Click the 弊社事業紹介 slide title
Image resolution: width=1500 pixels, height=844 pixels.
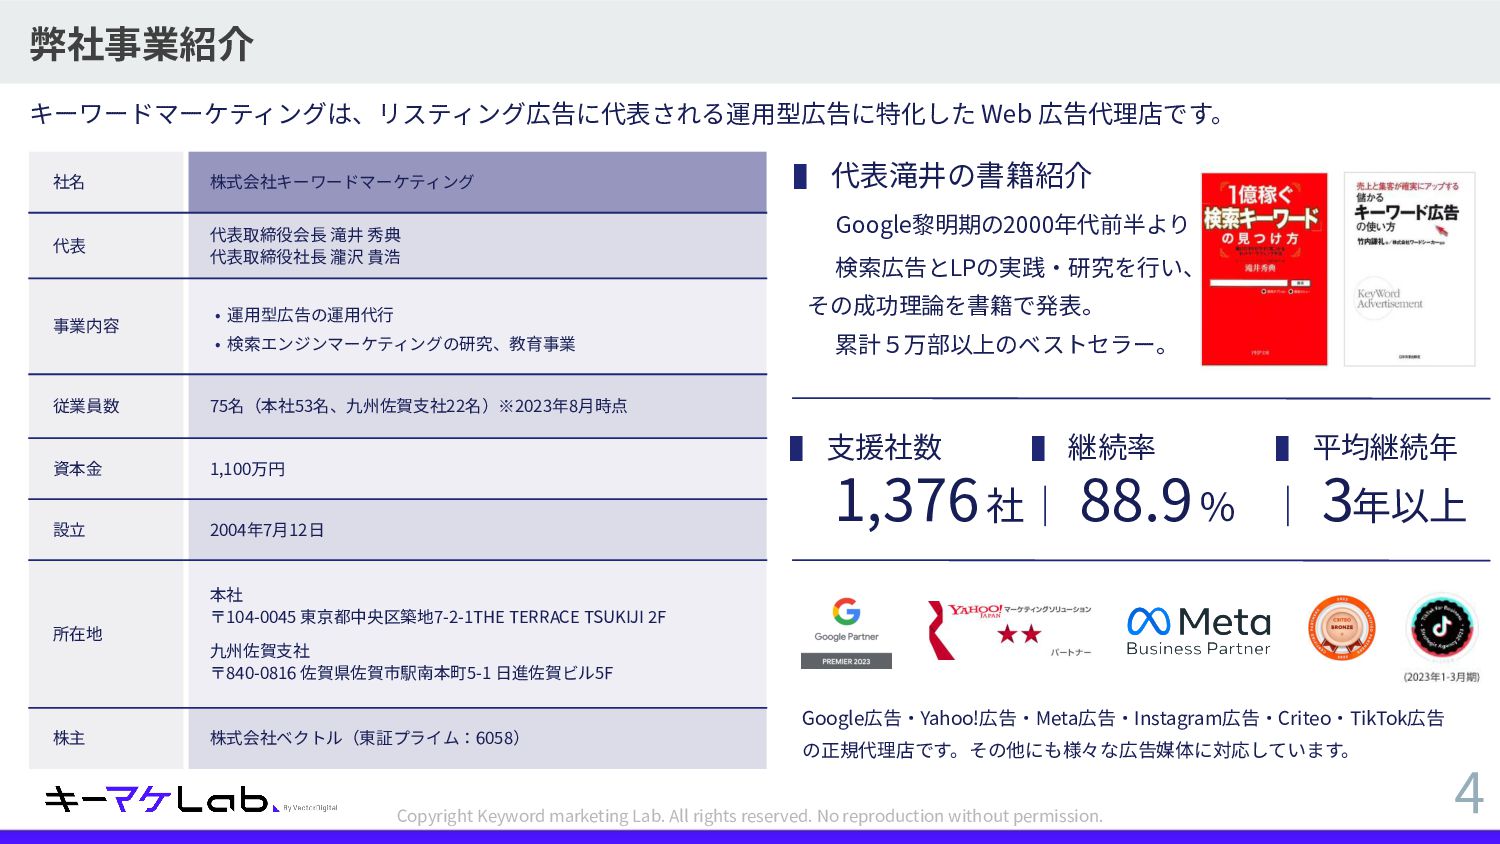[141, 44]
